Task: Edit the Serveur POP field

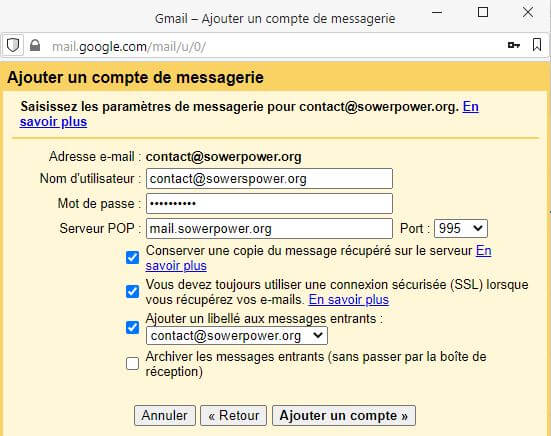Action: (x=269, y=229)
